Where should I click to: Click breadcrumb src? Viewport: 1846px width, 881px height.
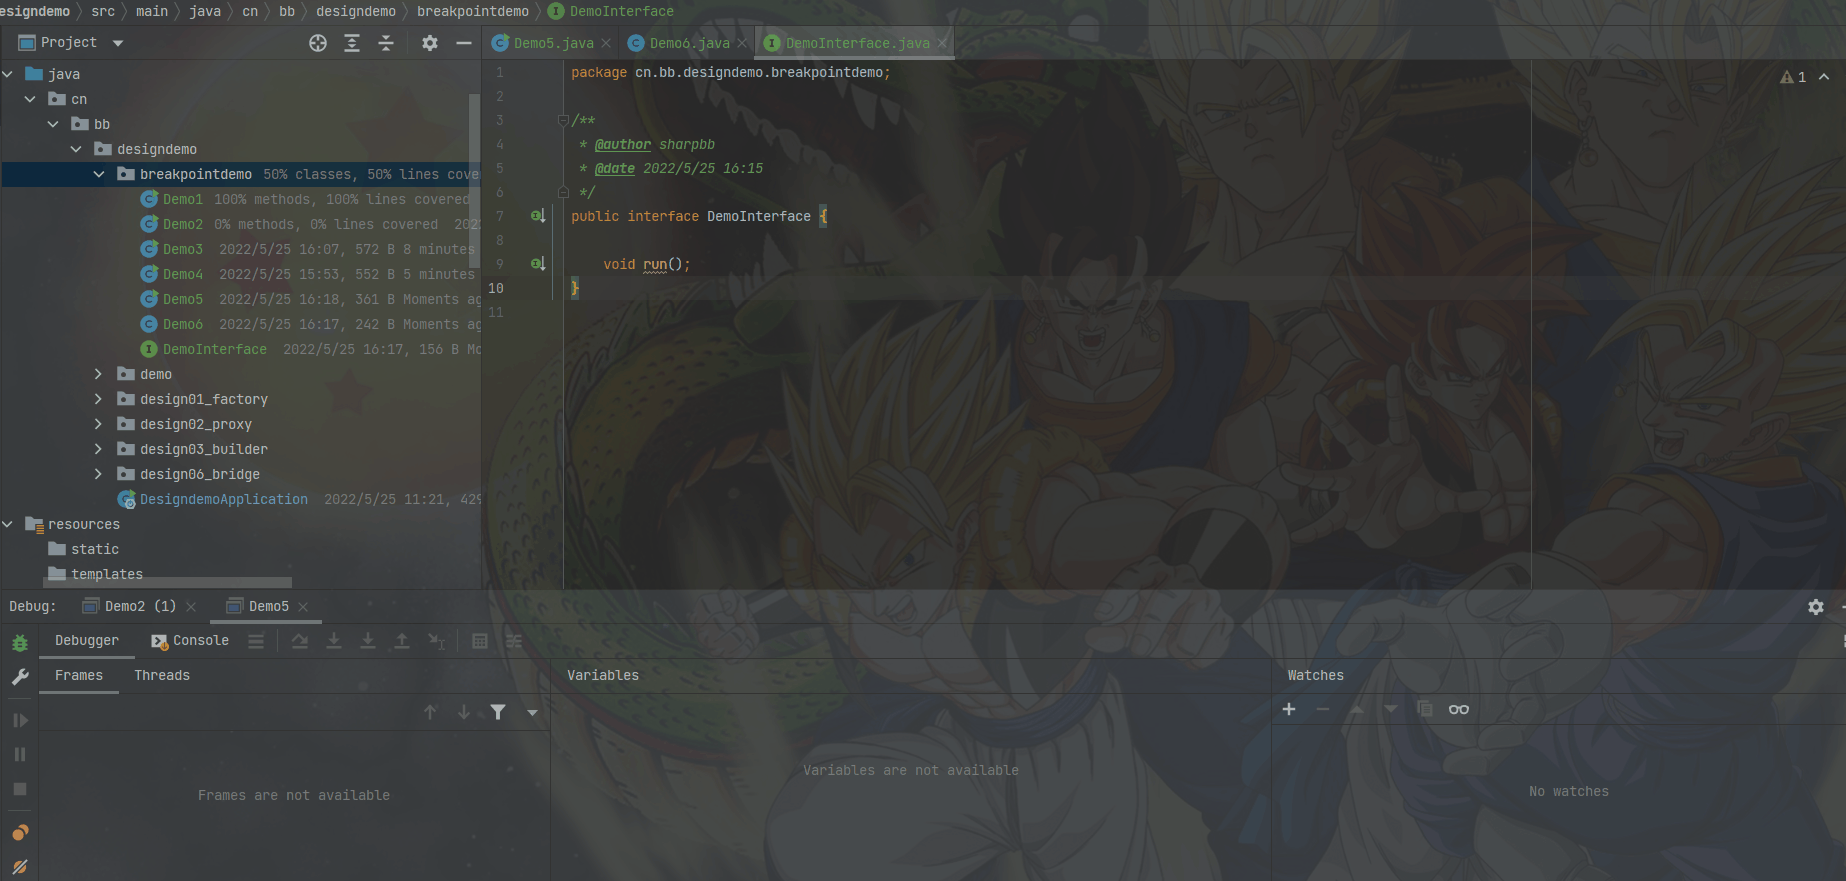103,11
